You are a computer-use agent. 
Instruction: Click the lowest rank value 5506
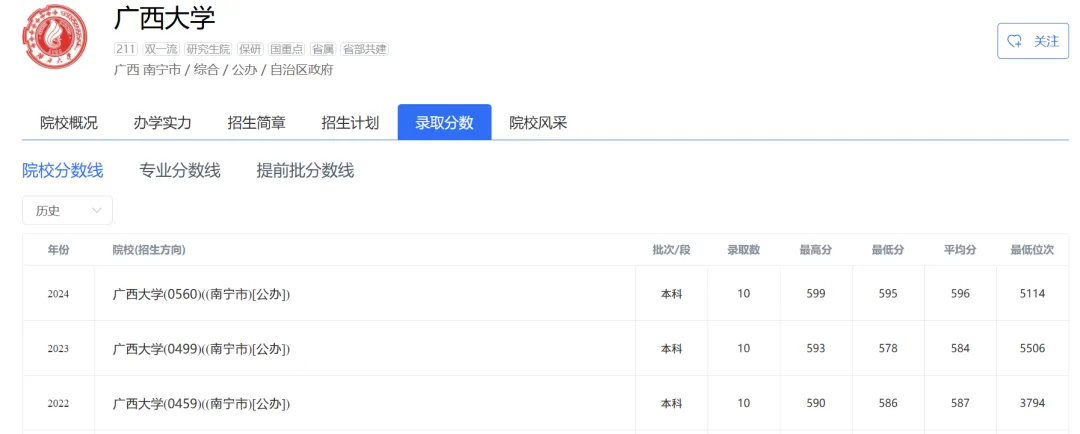tap(1032, 349)
